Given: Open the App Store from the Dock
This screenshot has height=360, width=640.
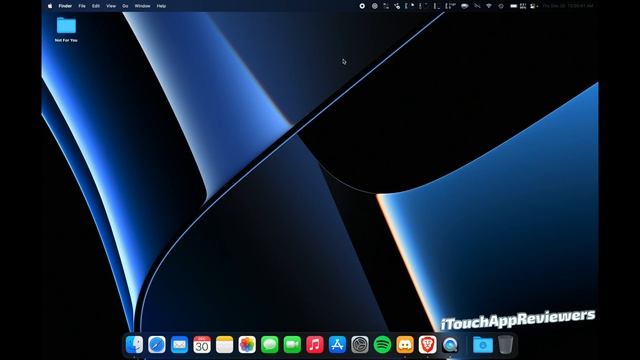Looking at the screenshot, I should [337, 345].
